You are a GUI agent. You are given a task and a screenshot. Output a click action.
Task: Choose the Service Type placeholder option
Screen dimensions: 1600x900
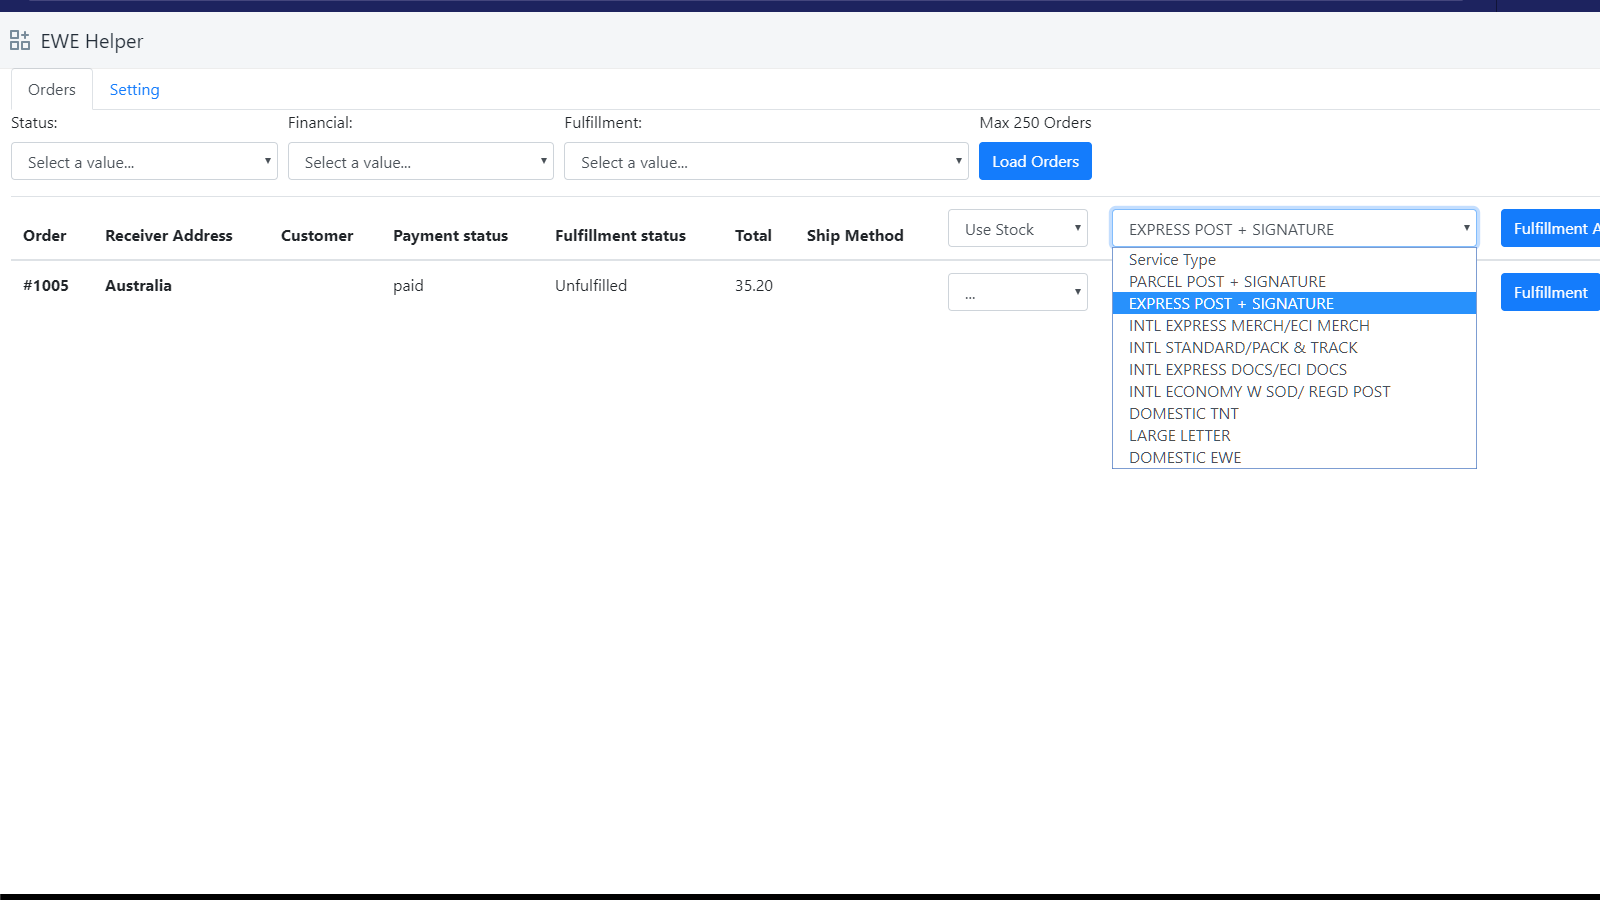(x=1294, y=259)
